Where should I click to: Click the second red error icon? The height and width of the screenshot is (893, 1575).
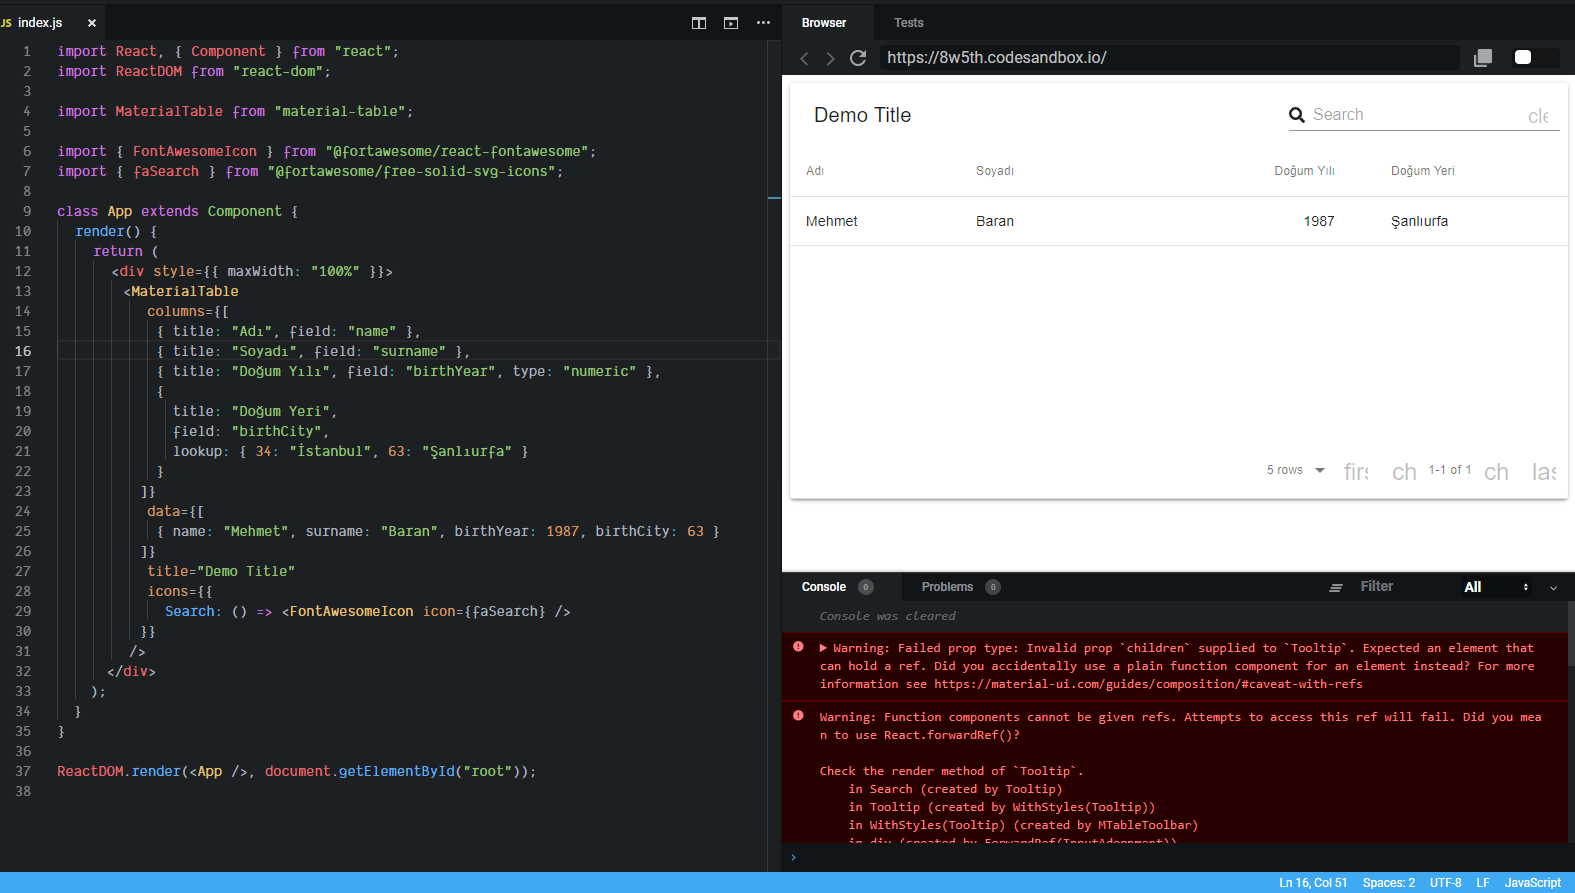point(798,716)
